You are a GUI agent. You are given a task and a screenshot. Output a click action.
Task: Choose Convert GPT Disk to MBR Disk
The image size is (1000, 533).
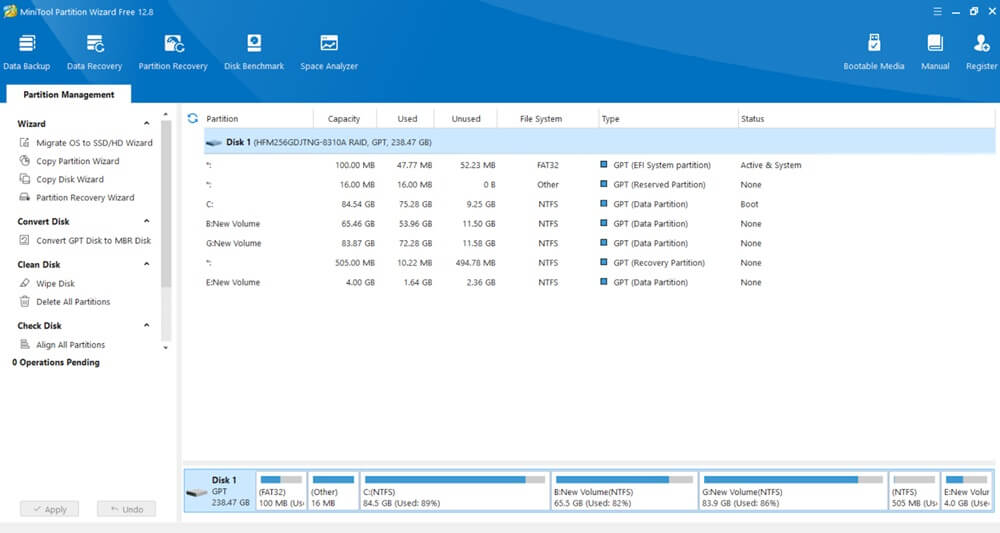point(94,240)
